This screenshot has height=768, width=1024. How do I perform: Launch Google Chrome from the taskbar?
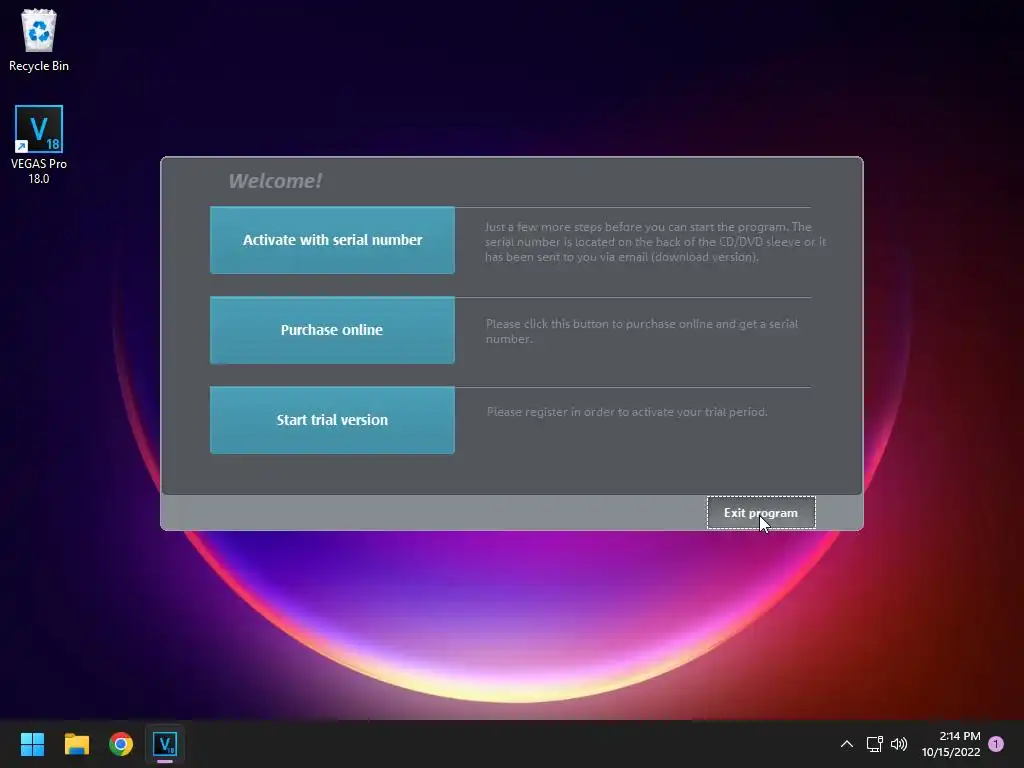[x=121, y=744]
